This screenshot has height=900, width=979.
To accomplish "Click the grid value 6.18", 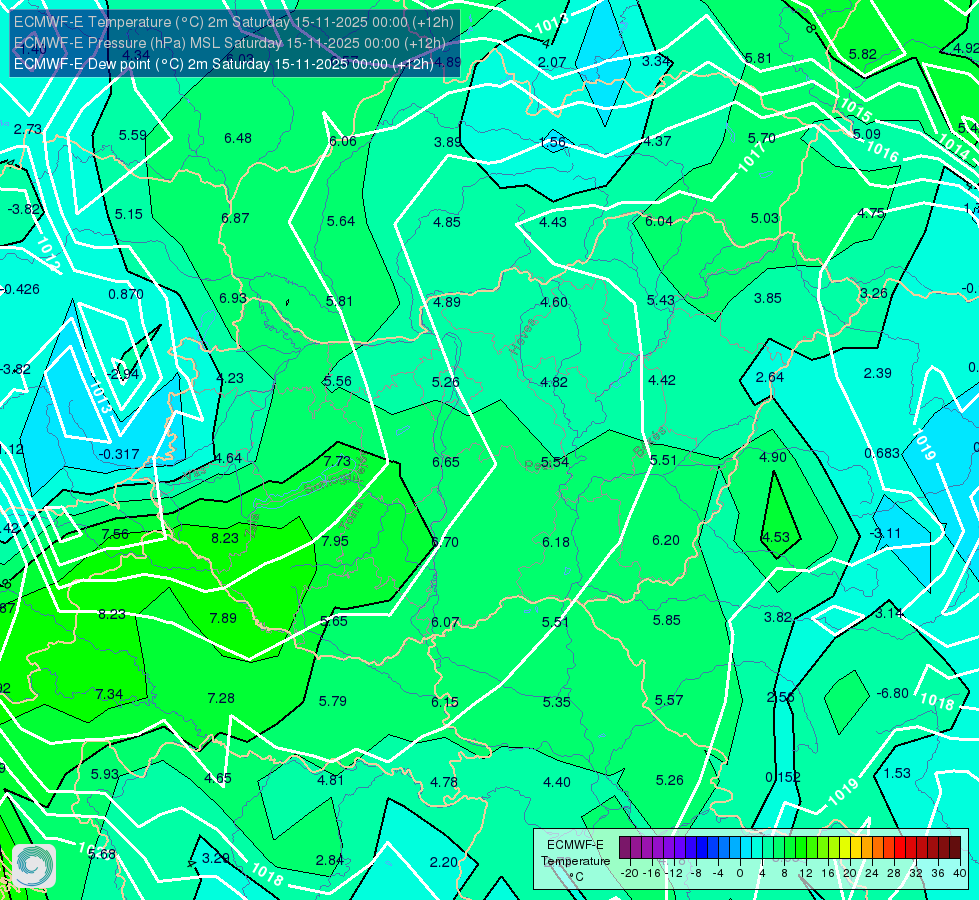I will tap(556, 542).
